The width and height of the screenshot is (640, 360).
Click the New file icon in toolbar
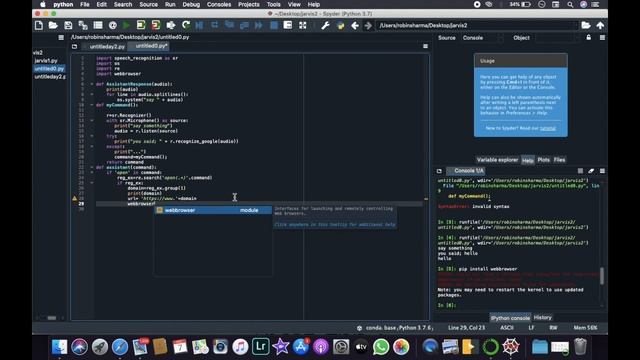pos(39,25)
